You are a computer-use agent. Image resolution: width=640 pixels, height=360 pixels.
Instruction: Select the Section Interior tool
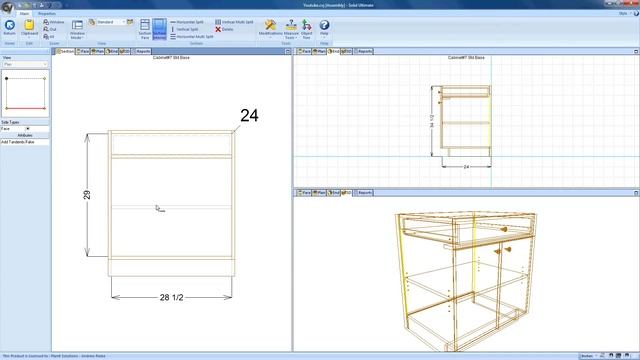(160, 29)
